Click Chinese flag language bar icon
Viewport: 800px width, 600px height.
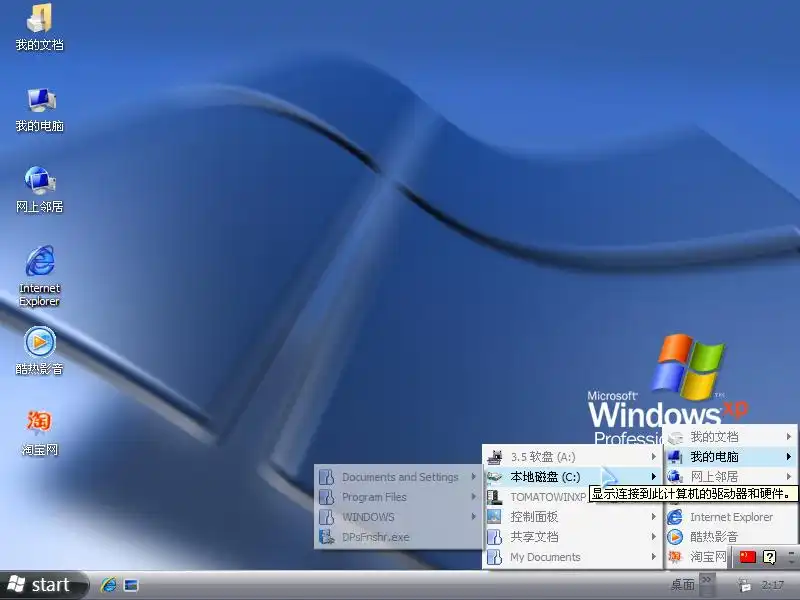[x=747, y=557]
